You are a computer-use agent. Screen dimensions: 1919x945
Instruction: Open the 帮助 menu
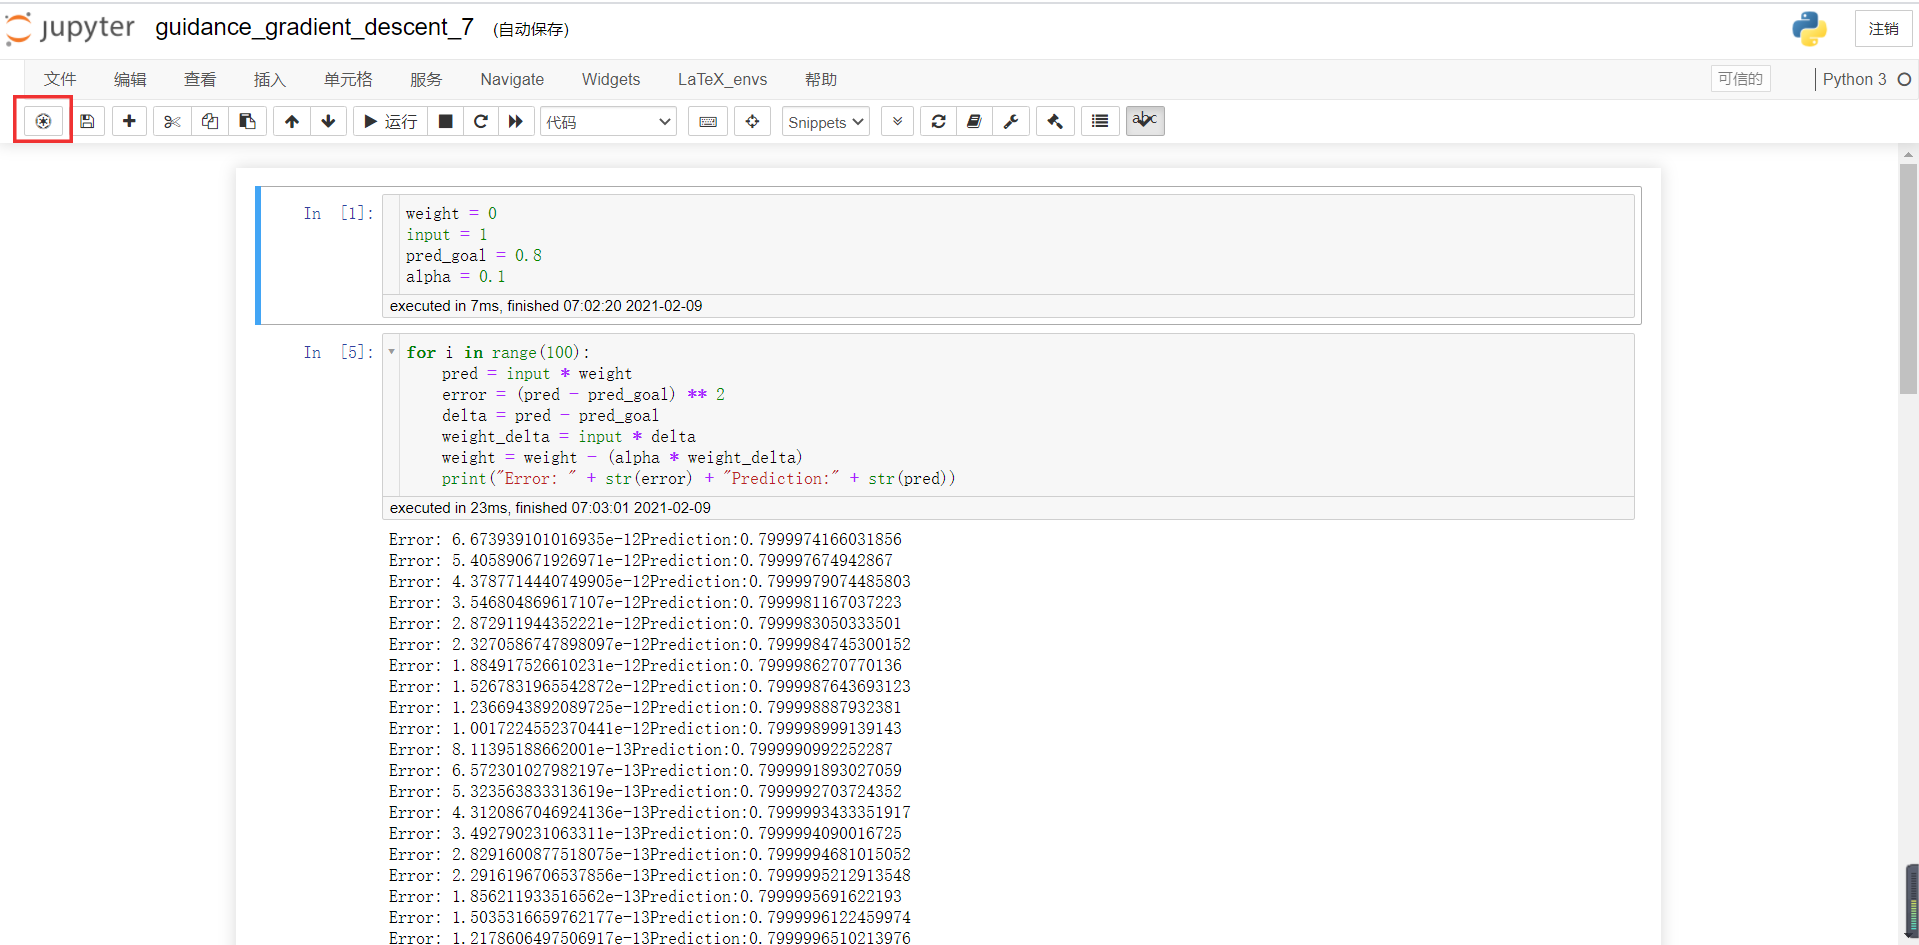click(x=821, y=79)
